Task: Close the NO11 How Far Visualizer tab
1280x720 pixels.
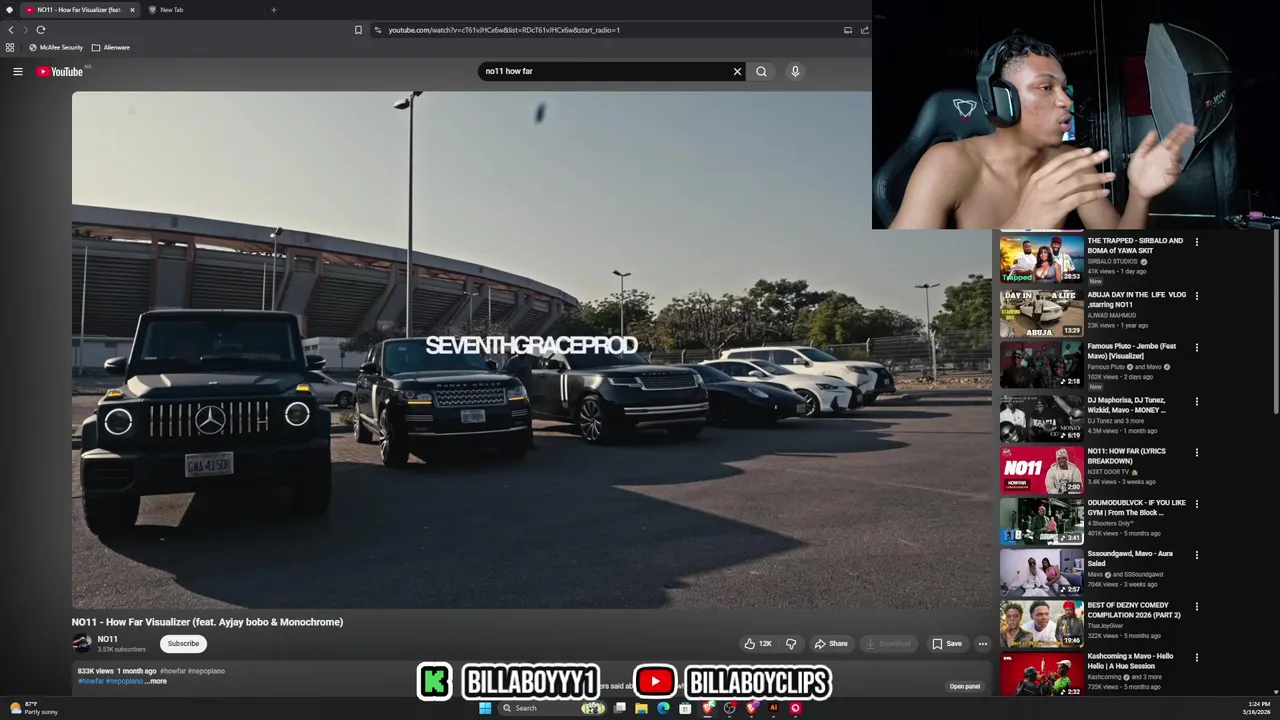Action: (132, 10)
